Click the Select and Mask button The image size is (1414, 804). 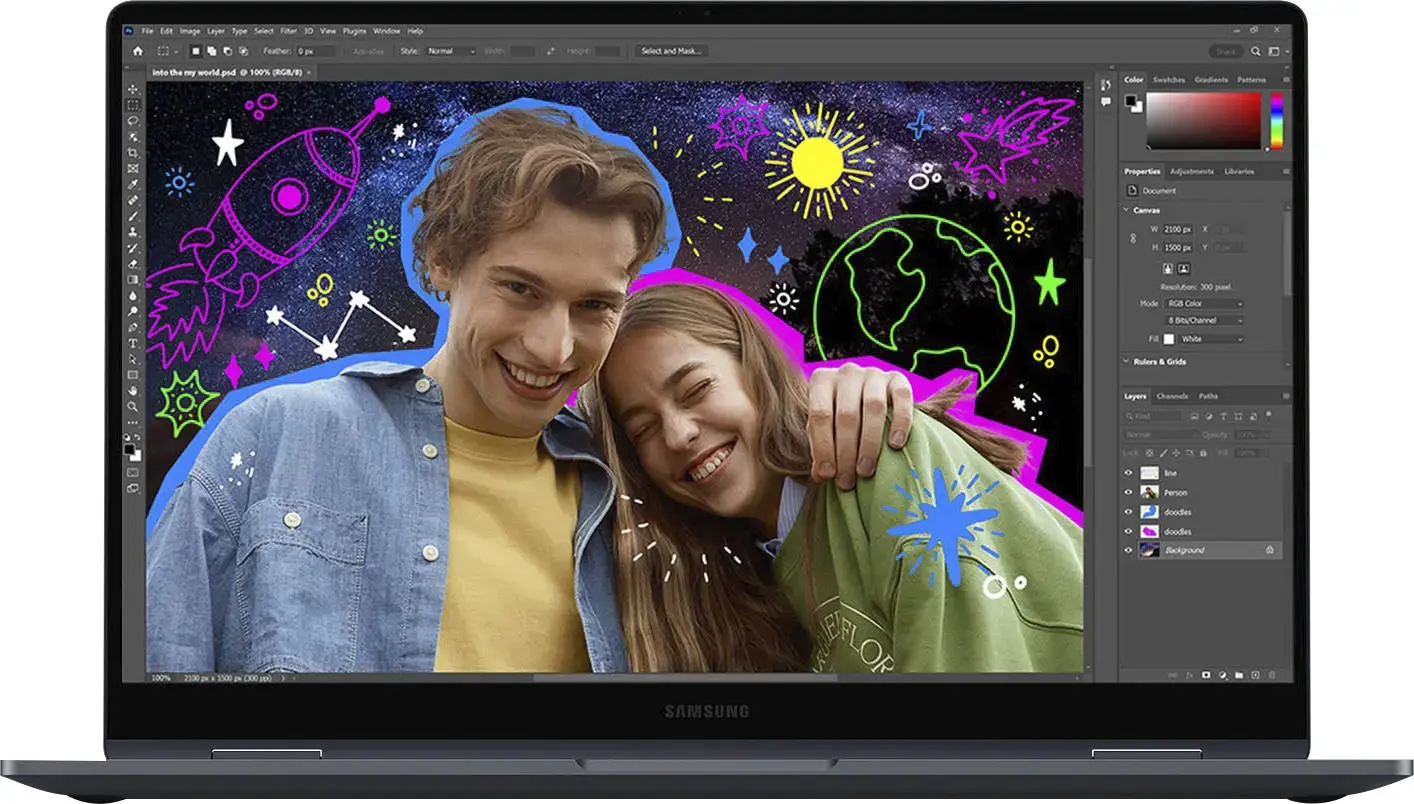point(671,51)
